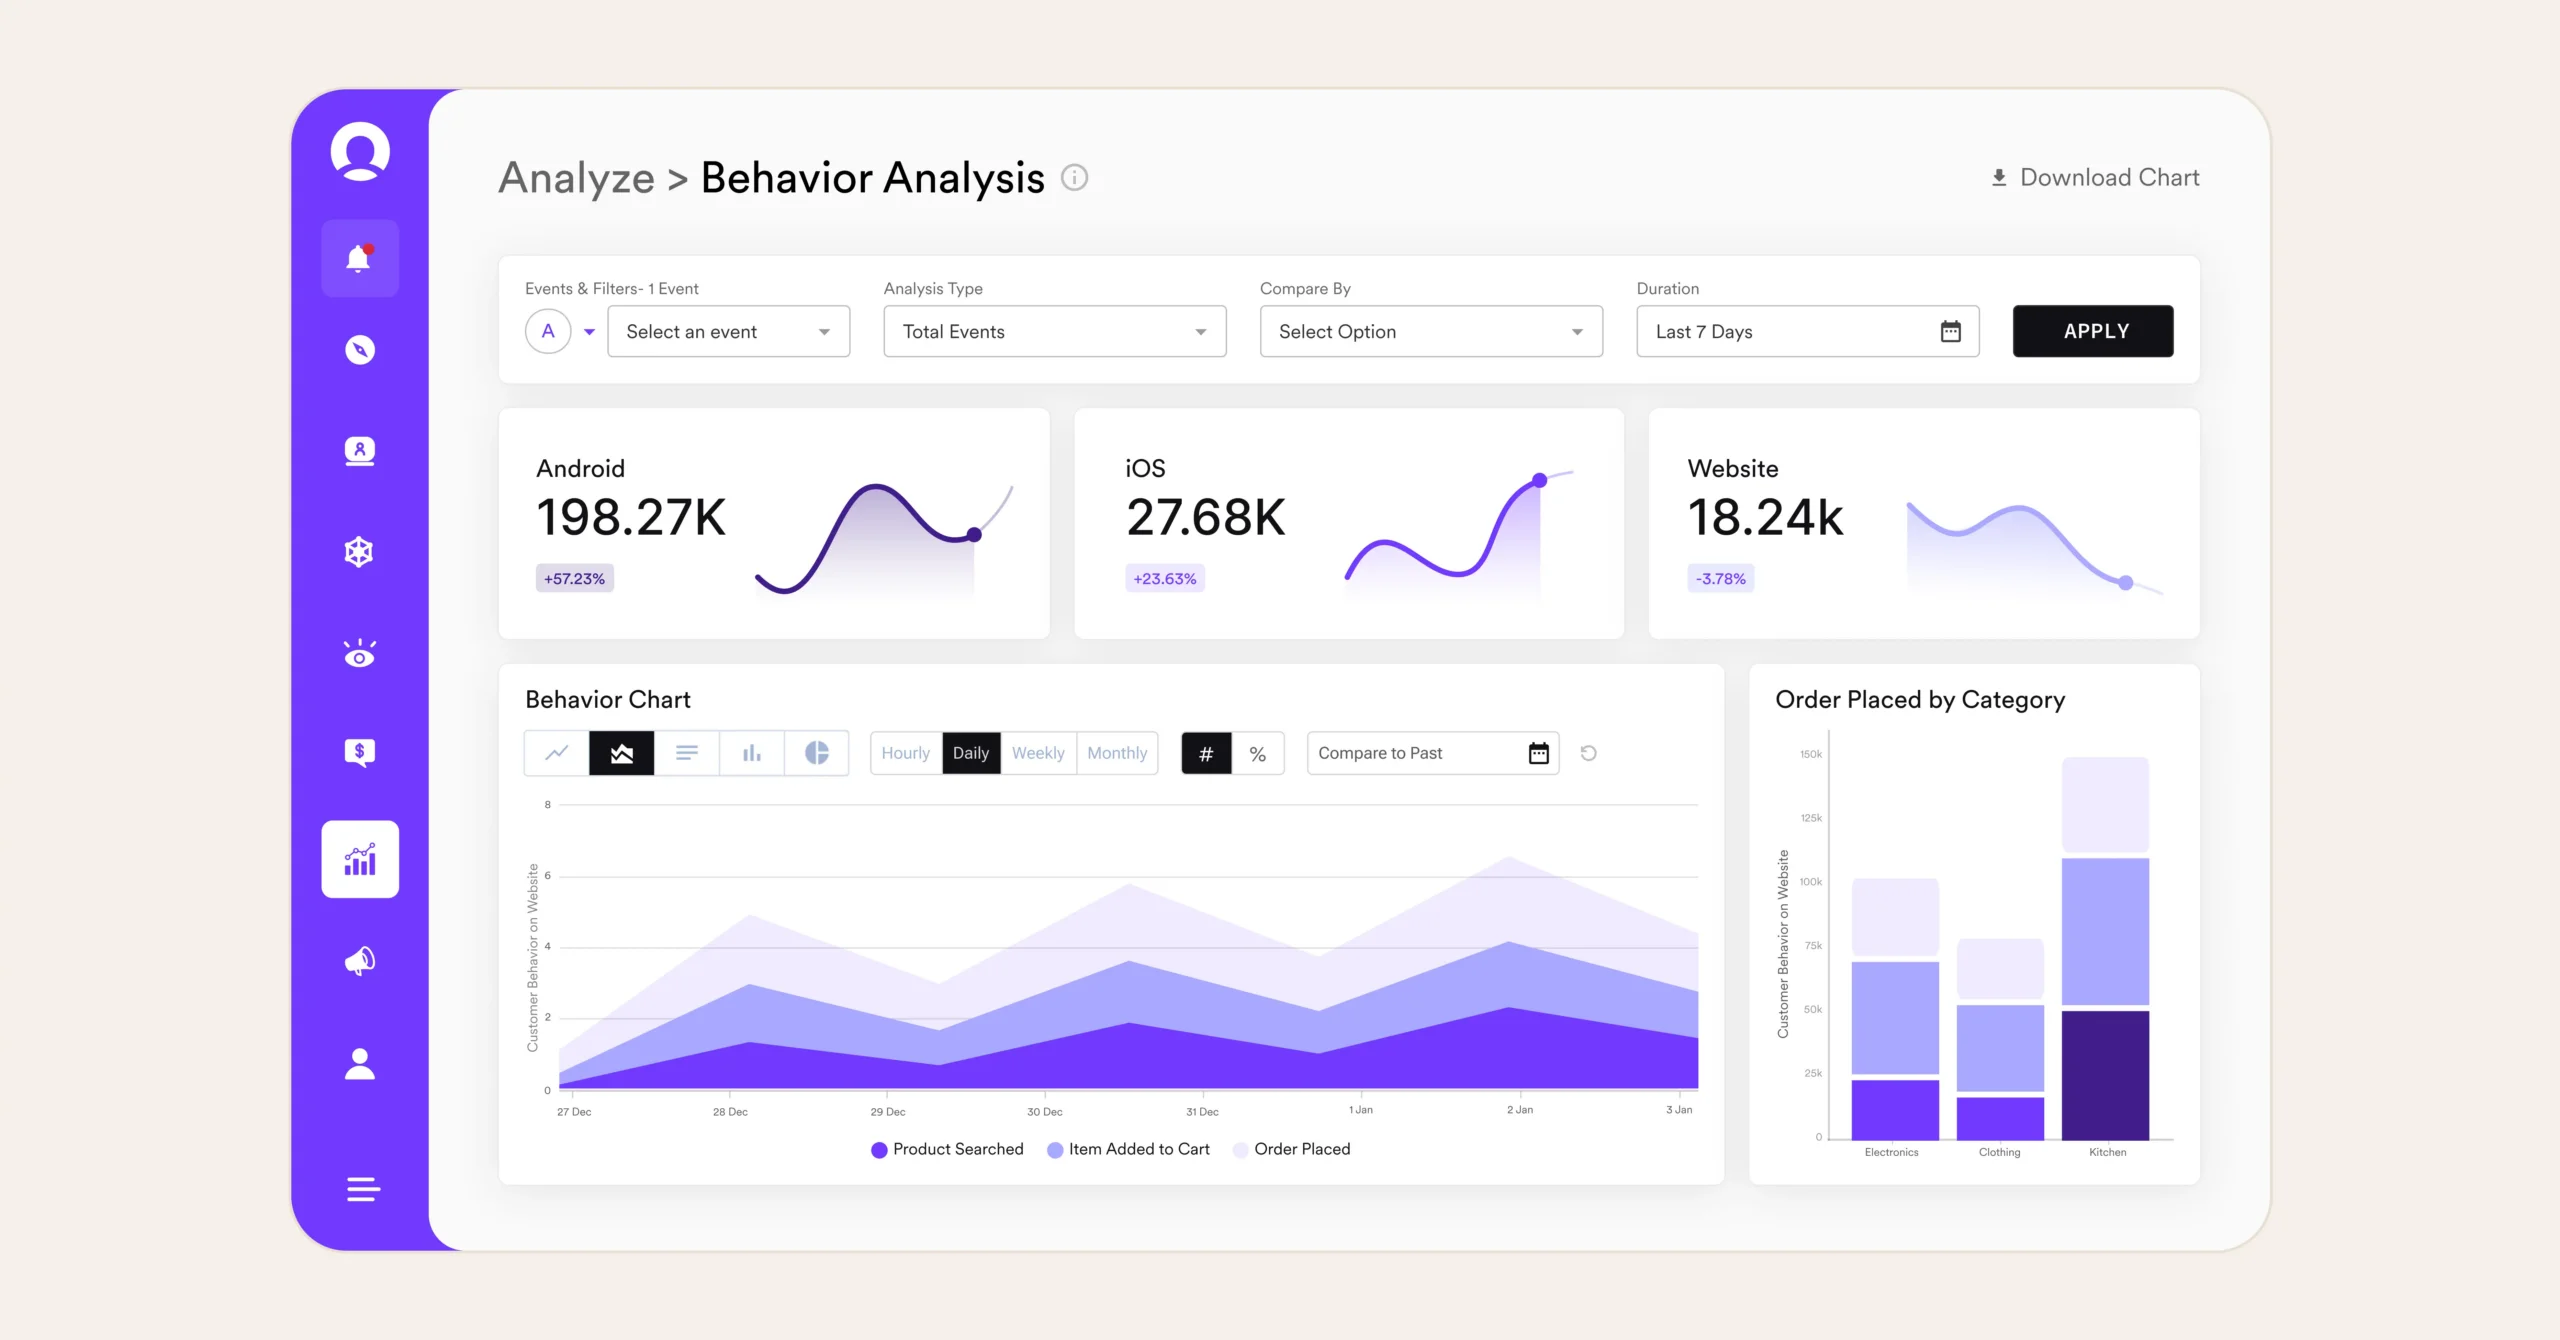Select the area chart view
The width and height of the screenshot is (2560, 1340).
coord(622,753)
